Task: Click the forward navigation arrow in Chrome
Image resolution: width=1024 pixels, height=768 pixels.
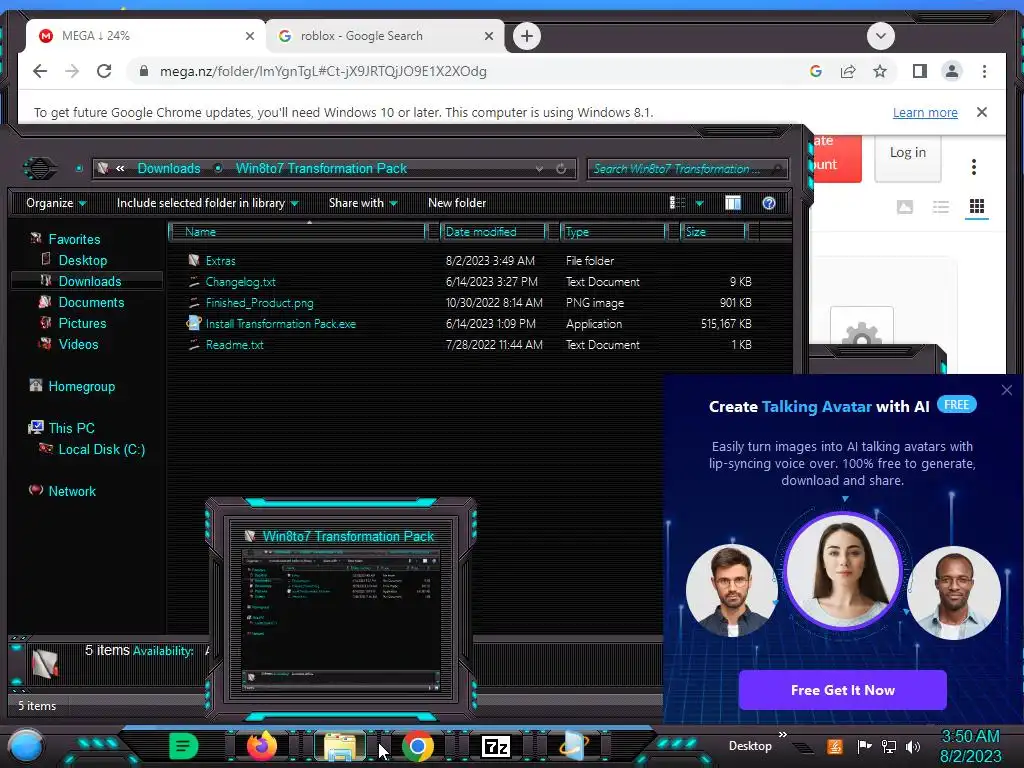Action: pyautogui.click(x=72, y=71)
